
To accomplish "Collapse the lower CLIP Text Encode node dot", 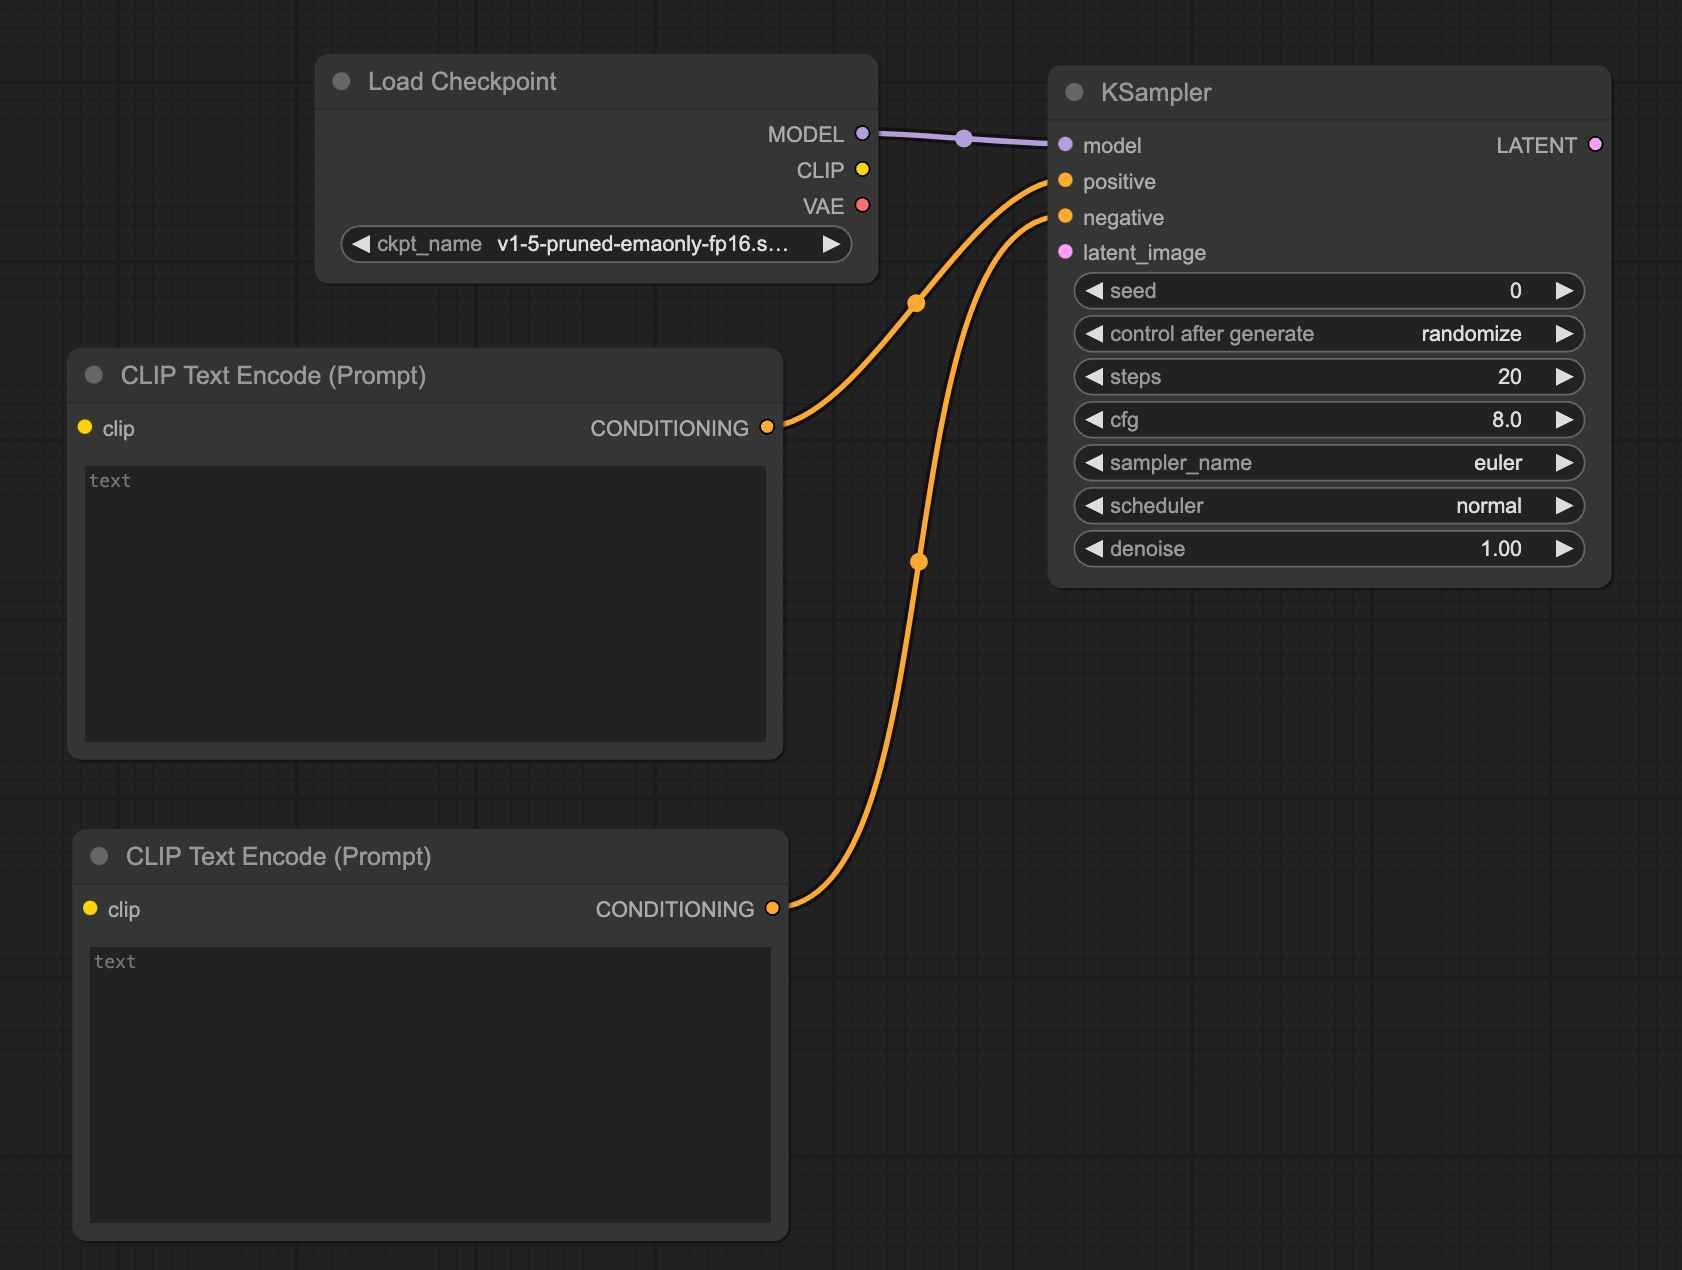I will [x=99, y=856].
